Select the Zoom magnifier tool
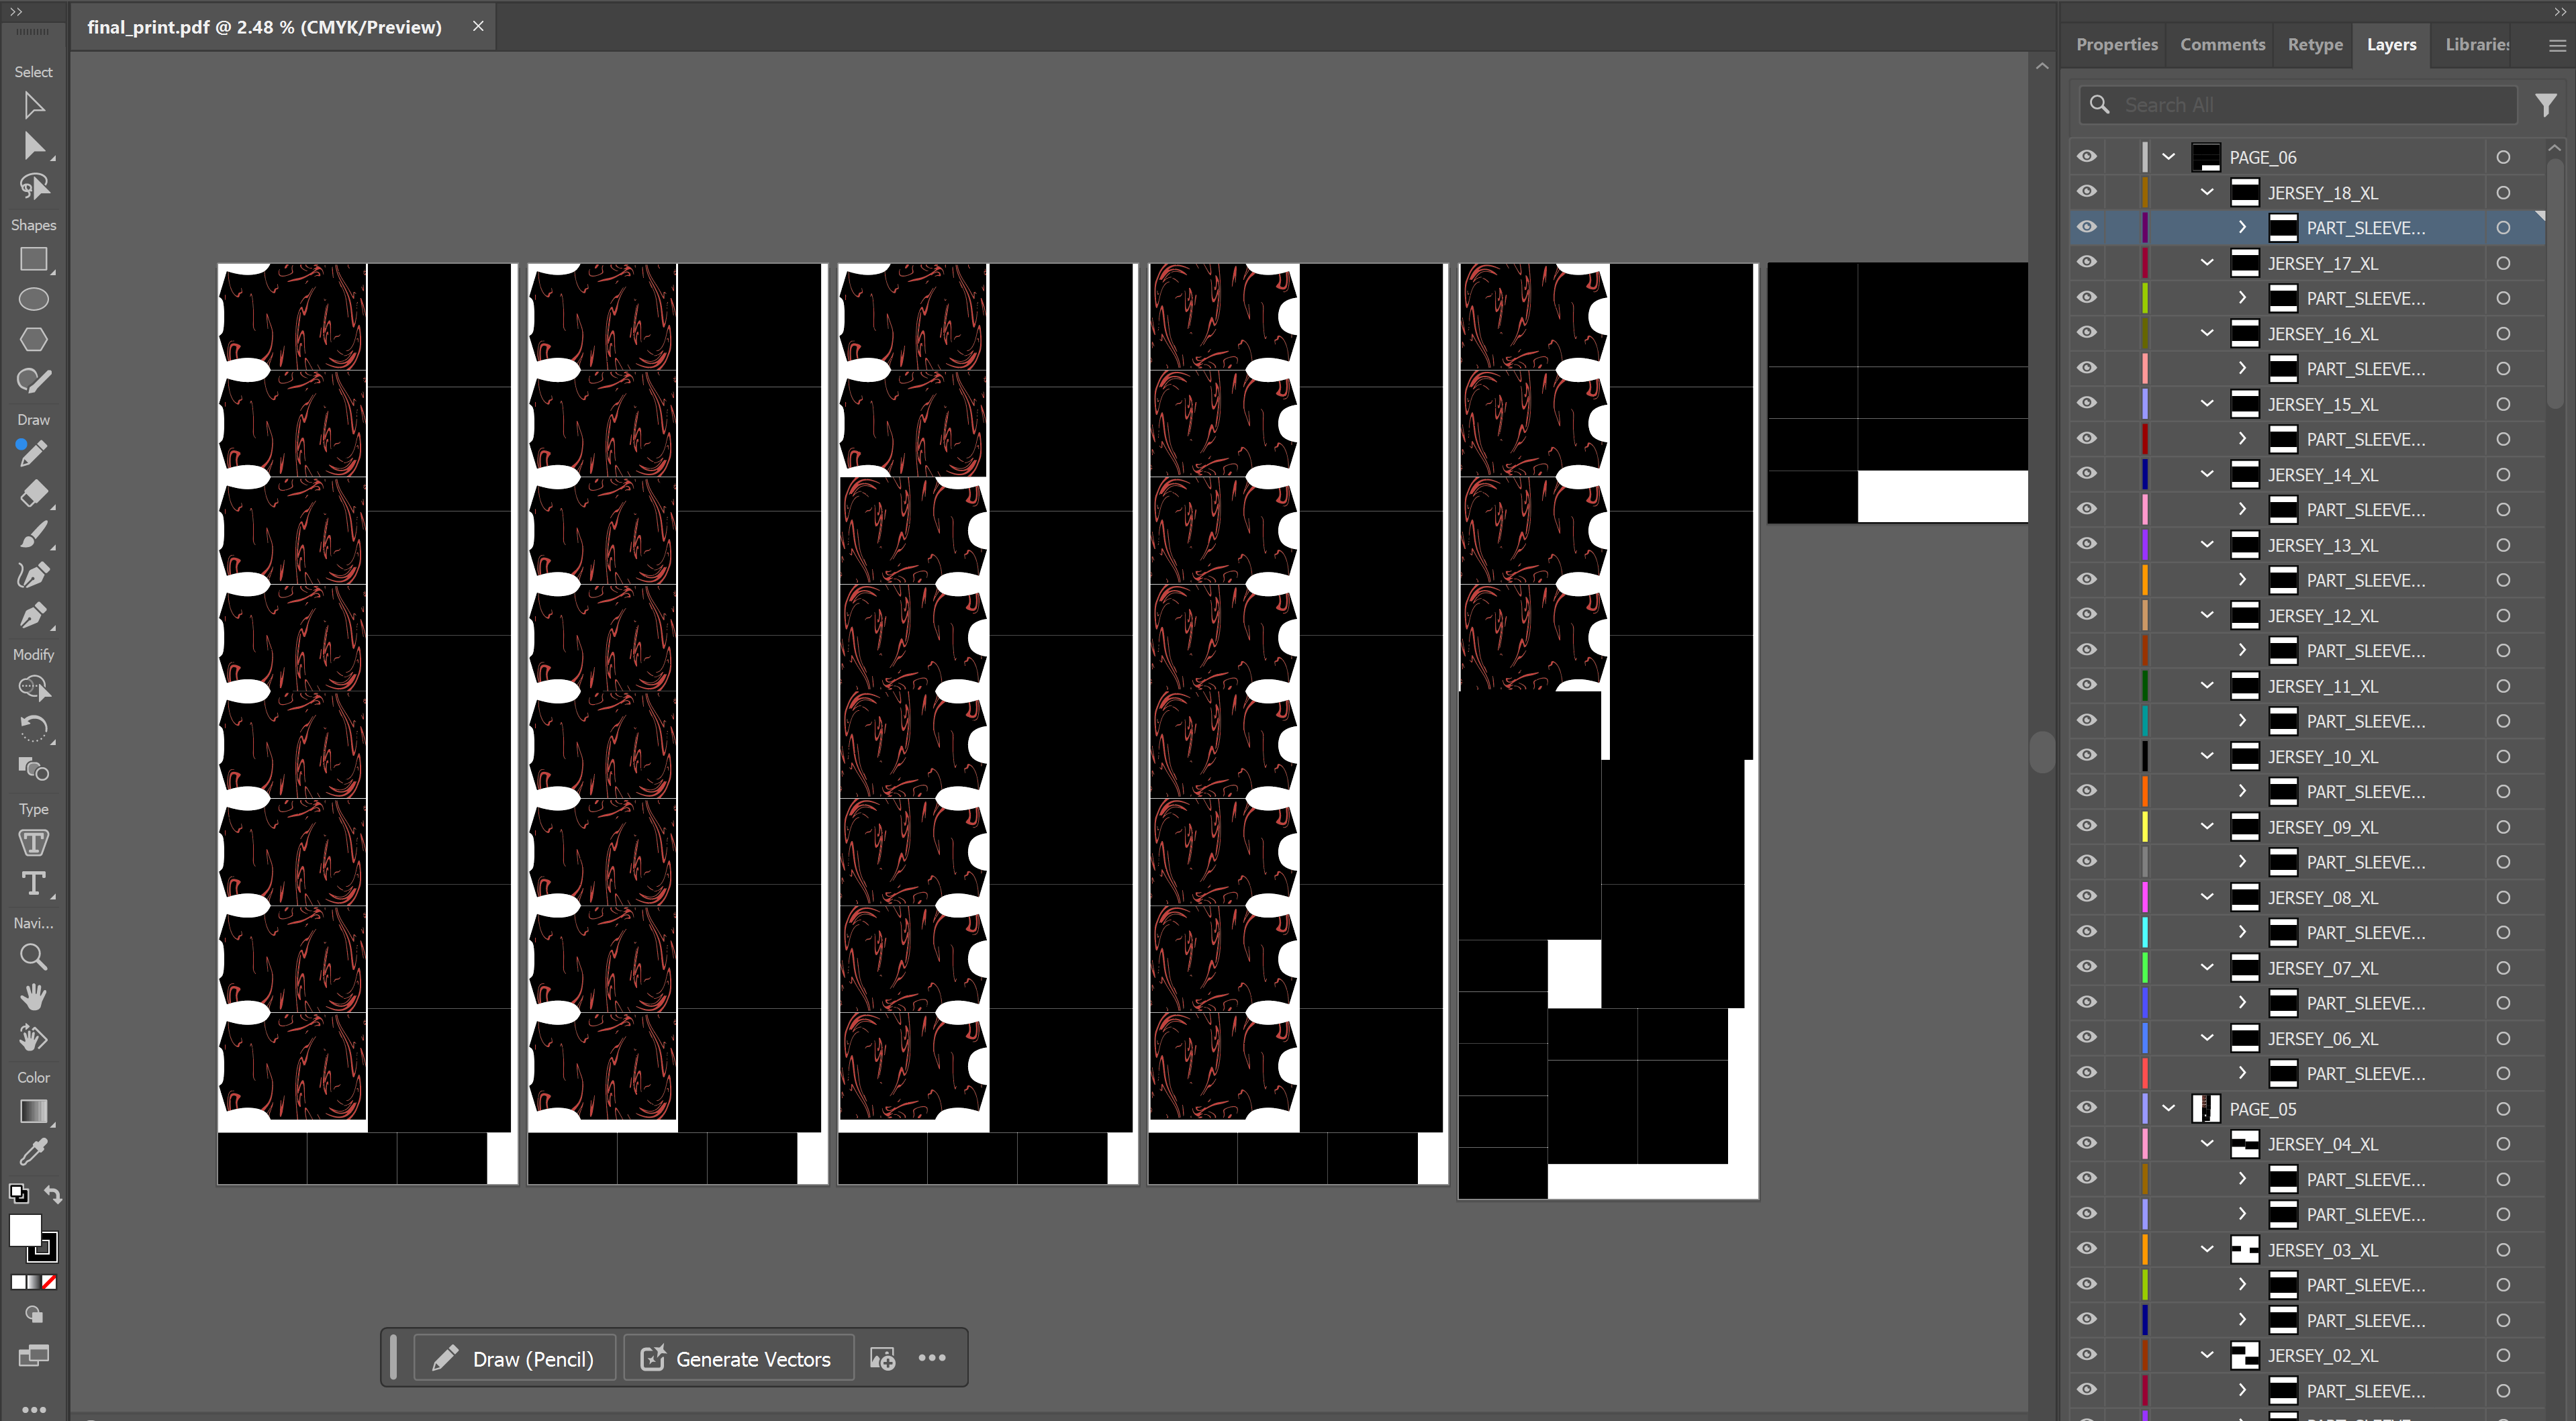This screenshot has width=2576, height=1421. [33, 957]
